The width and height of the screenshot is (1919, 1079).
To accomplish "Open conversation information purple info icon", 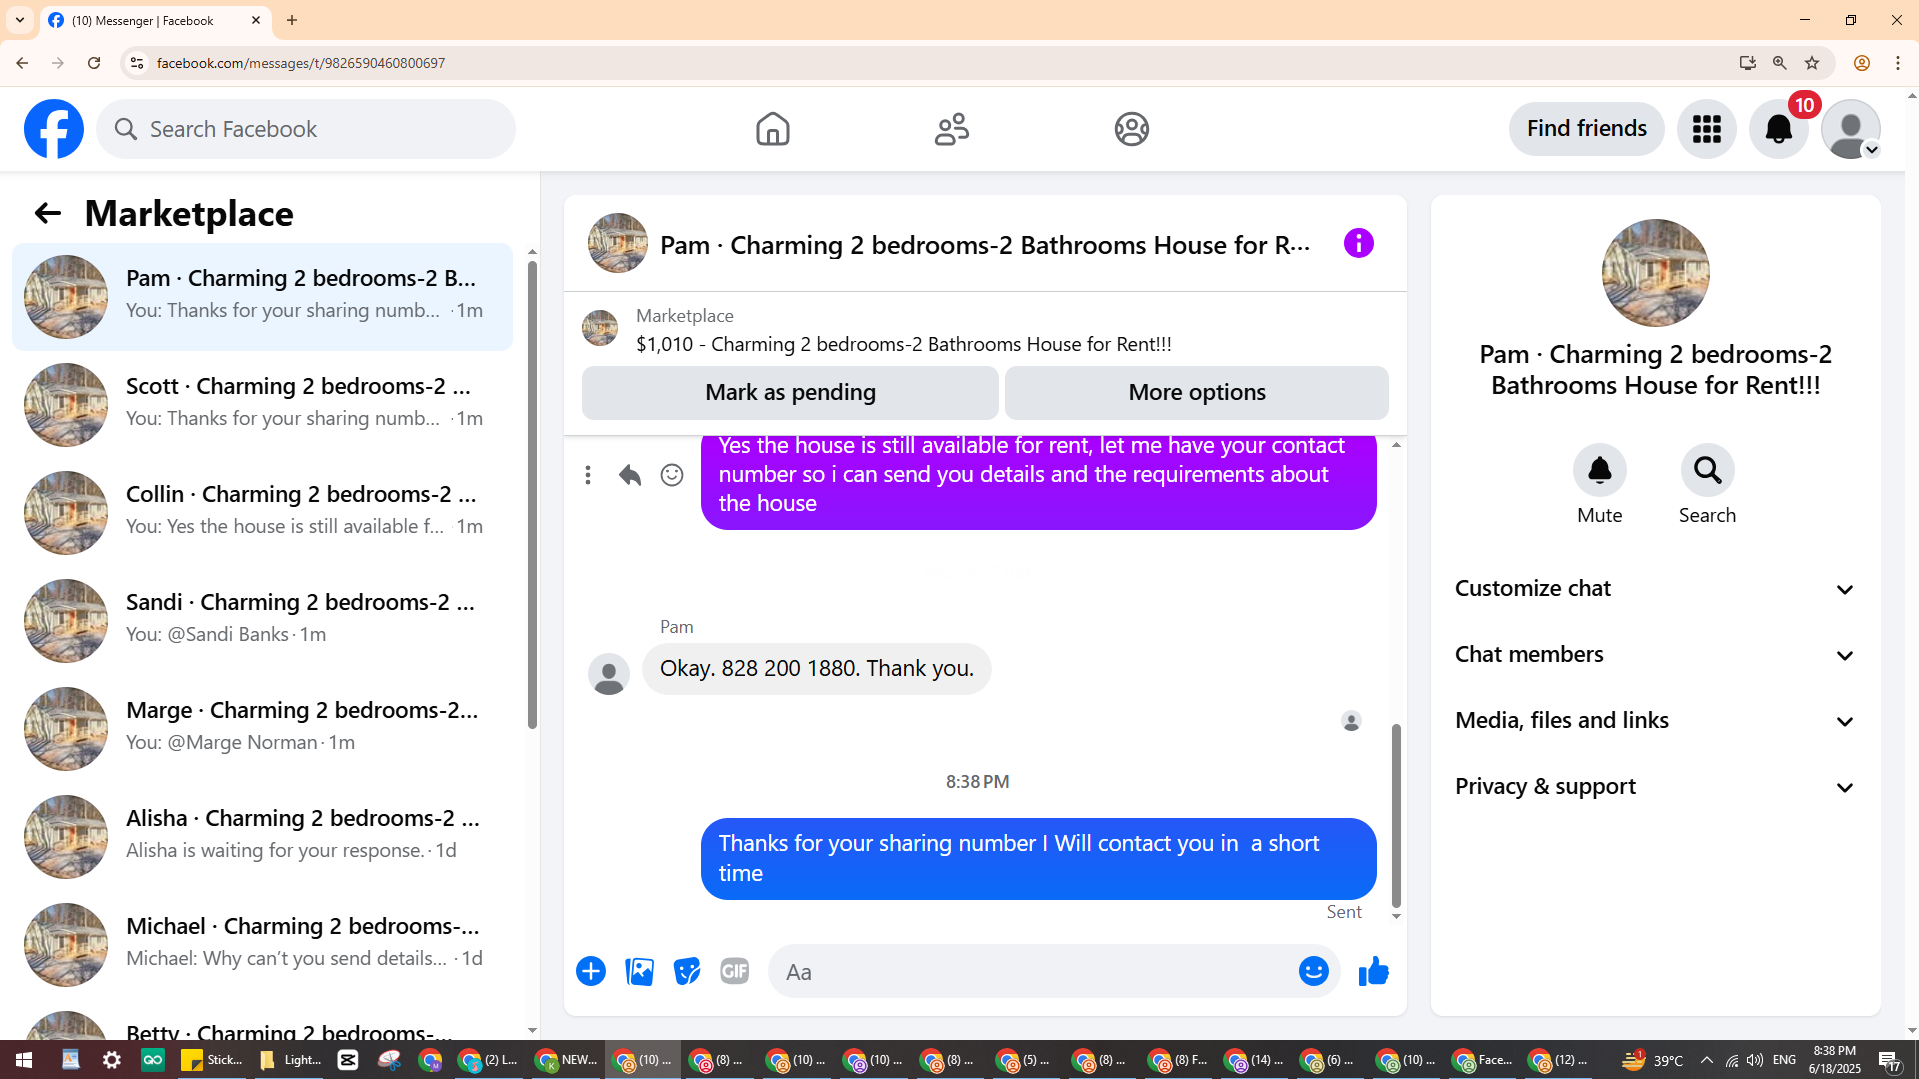I will [1358, 243].
